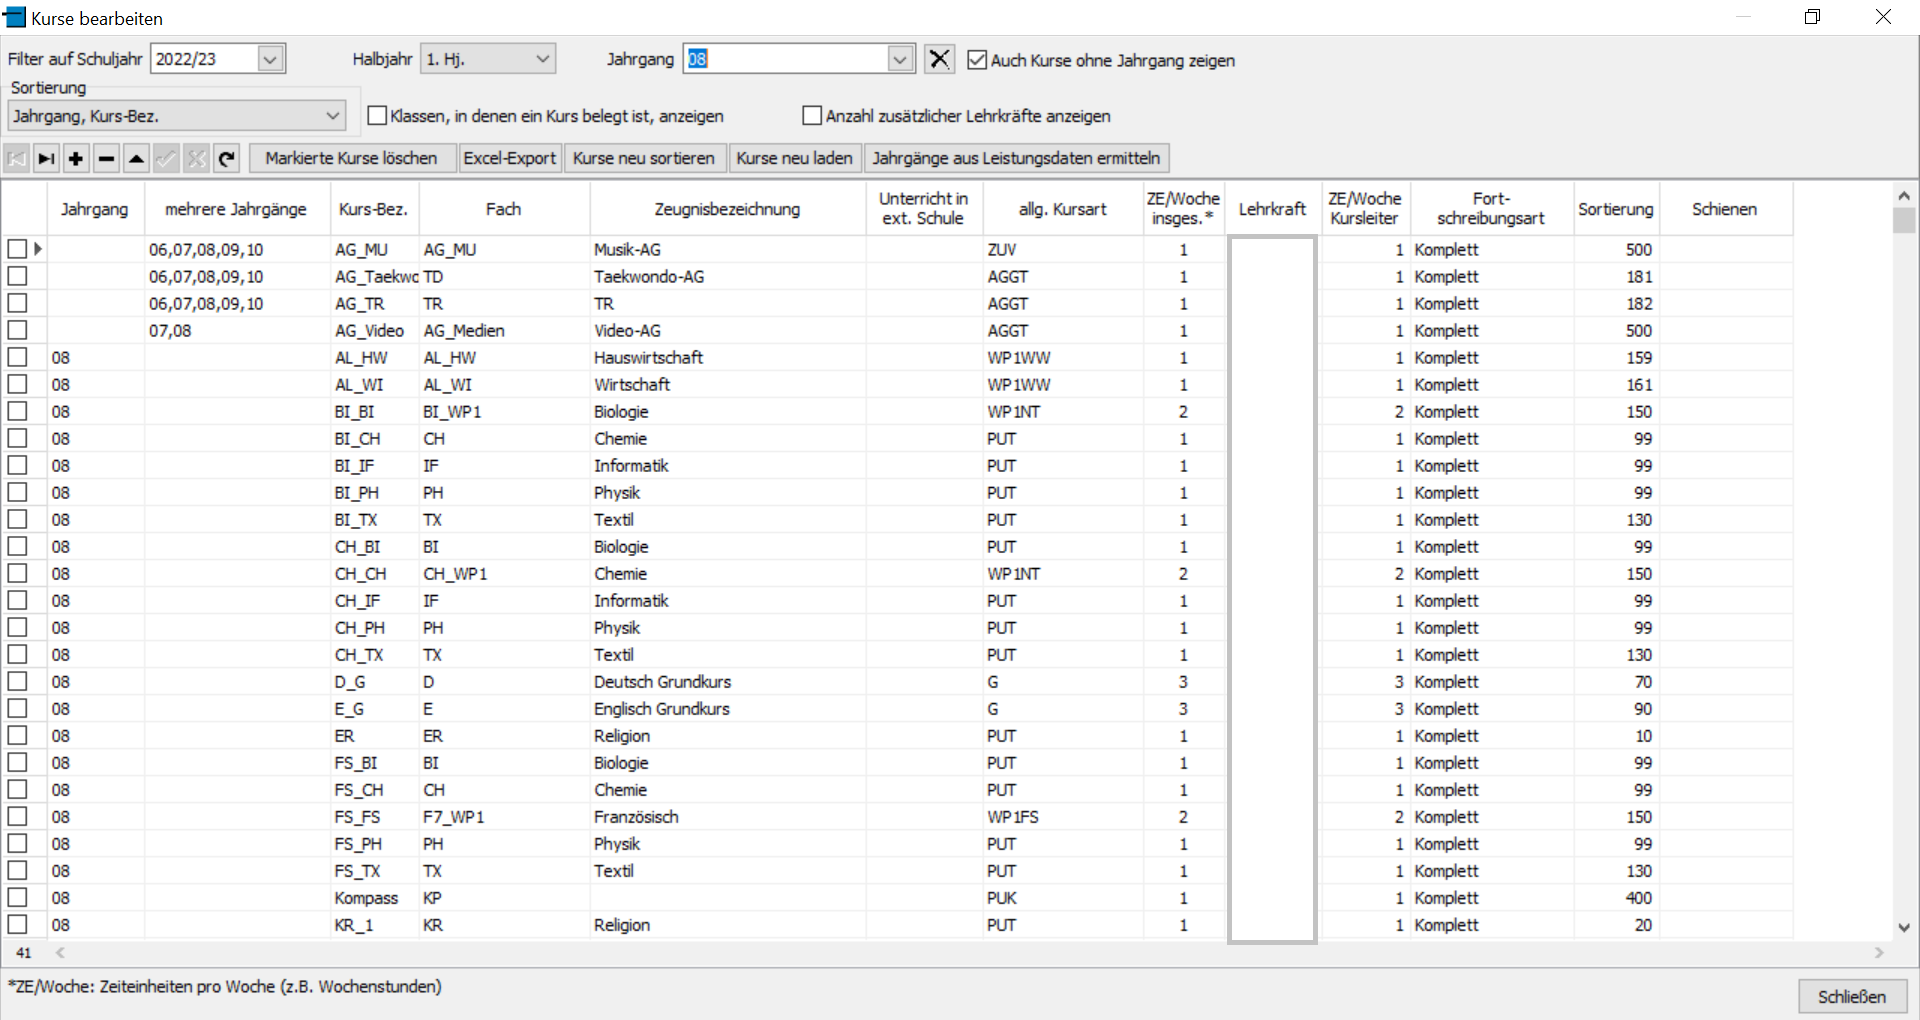This screenshot has width=1920, height=1020.
Task: Jump to the last record with the navigator
Action: pos(46,158)
